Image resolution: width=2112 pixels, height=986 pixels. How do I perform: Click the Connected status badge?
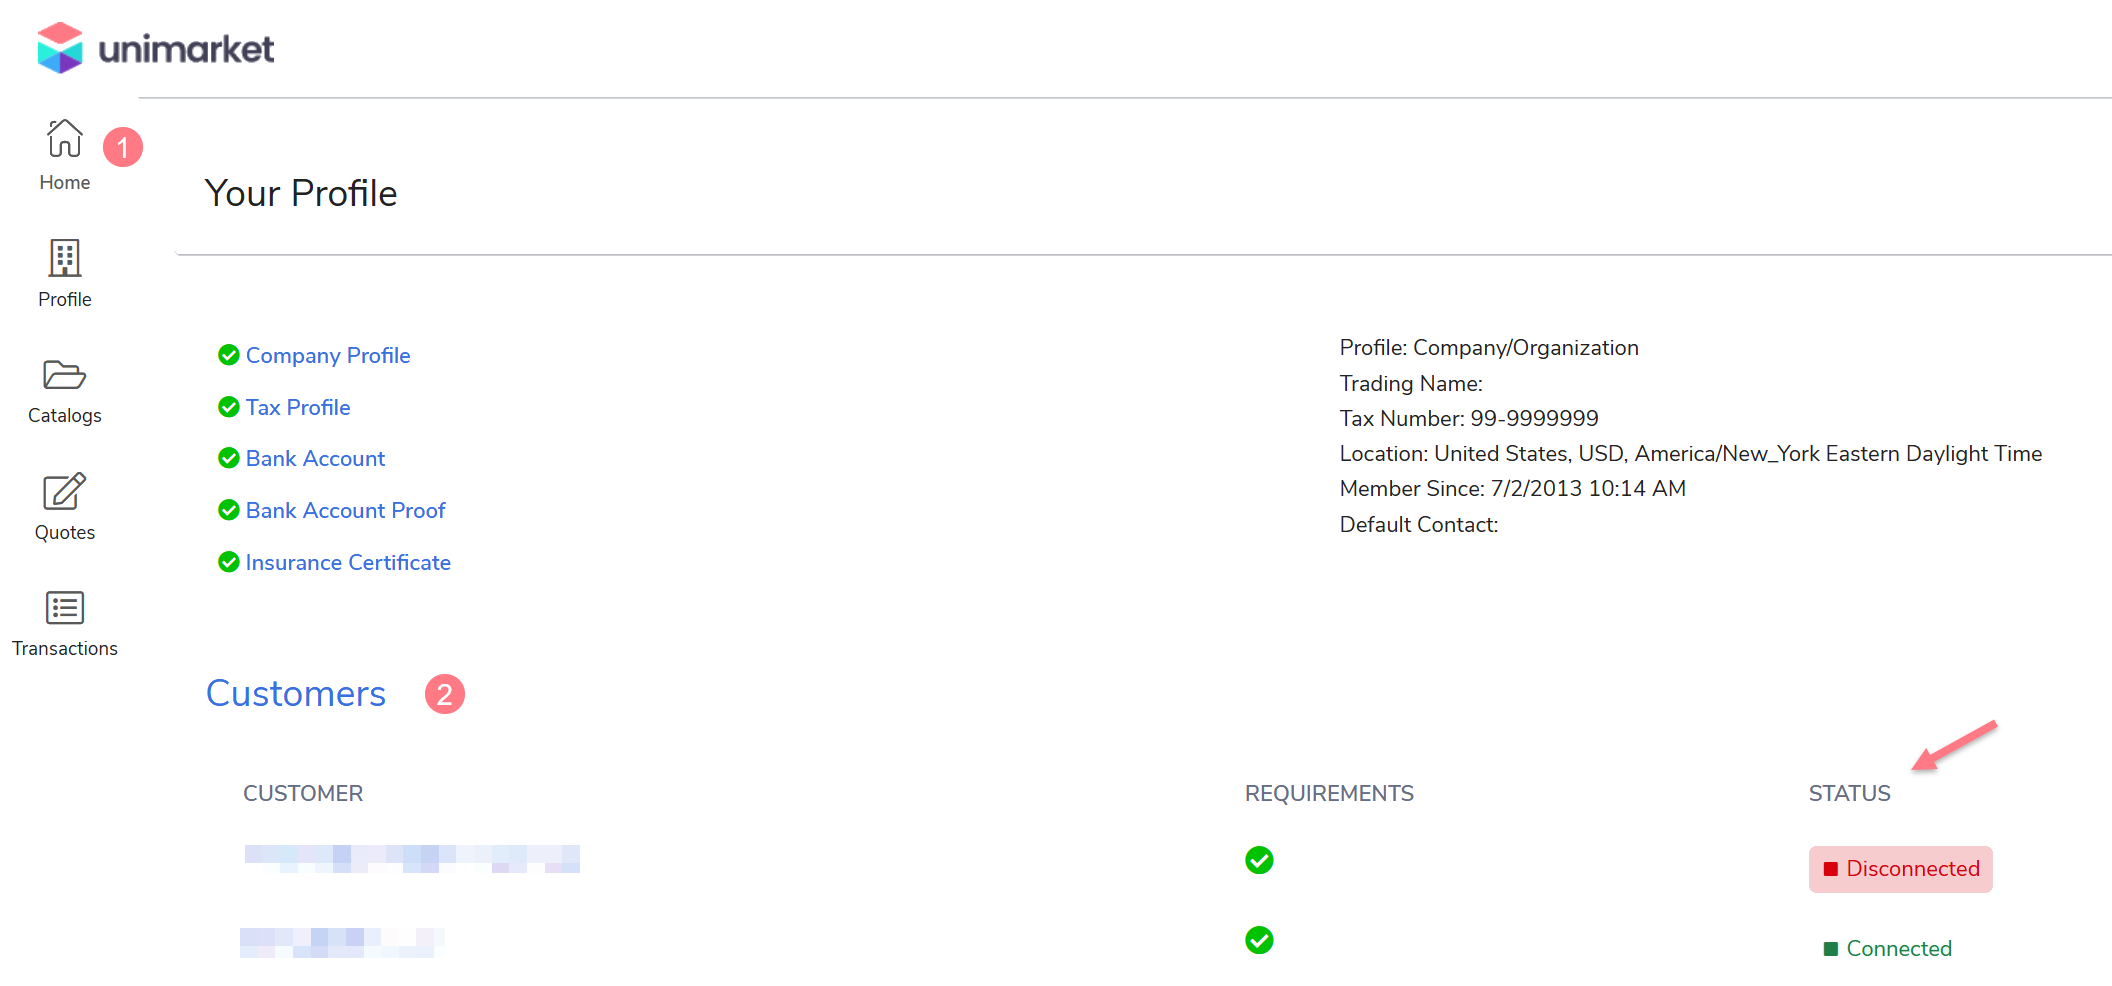coord(1888,949)
